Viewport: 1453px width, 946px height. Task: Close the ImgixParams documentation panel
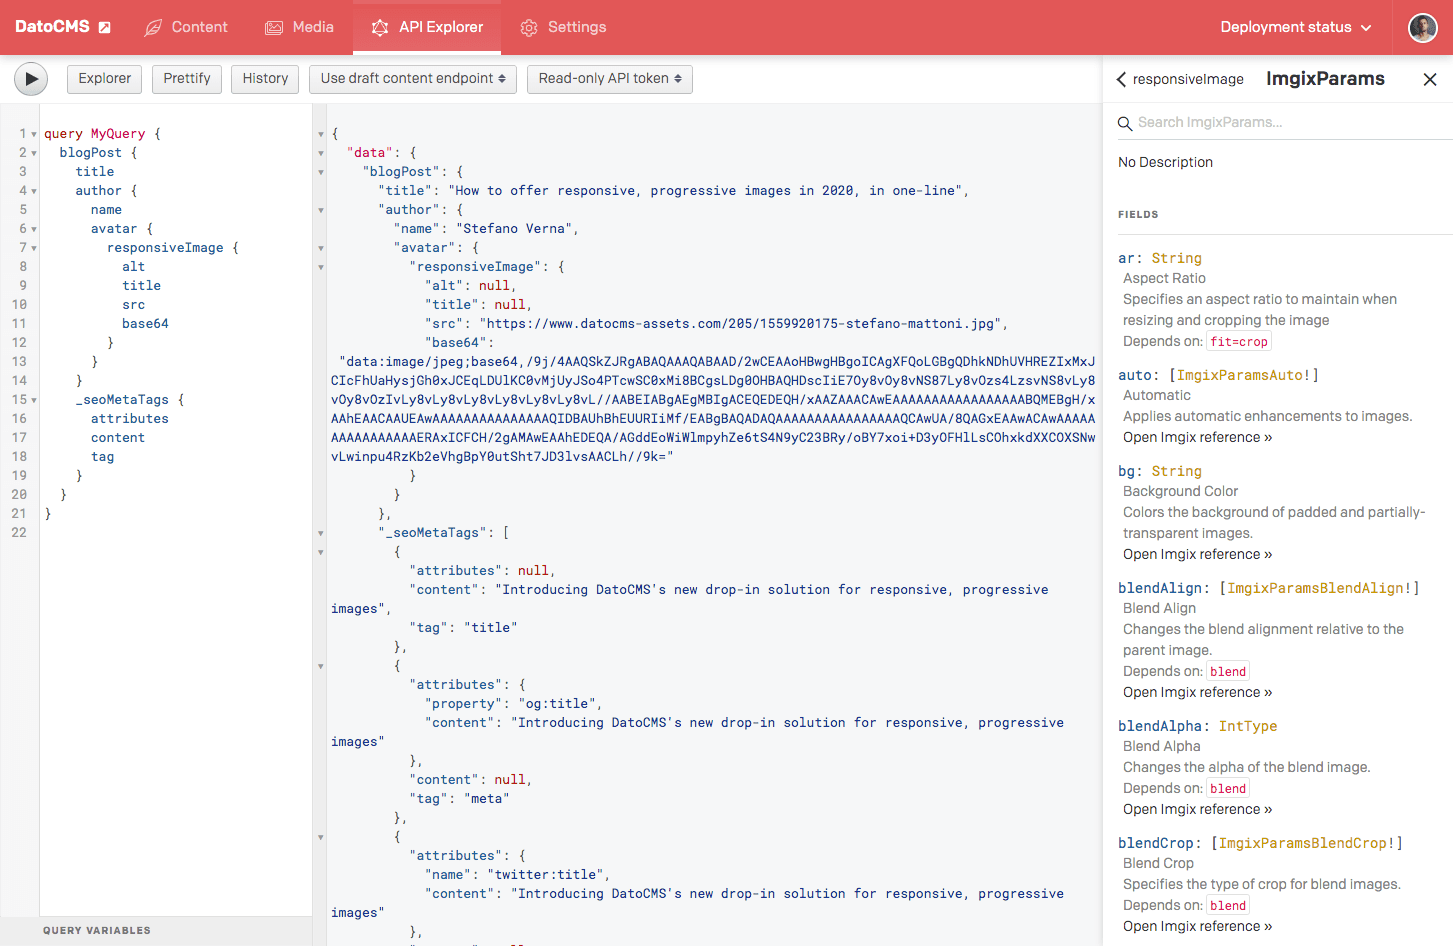click(1429, 80)
